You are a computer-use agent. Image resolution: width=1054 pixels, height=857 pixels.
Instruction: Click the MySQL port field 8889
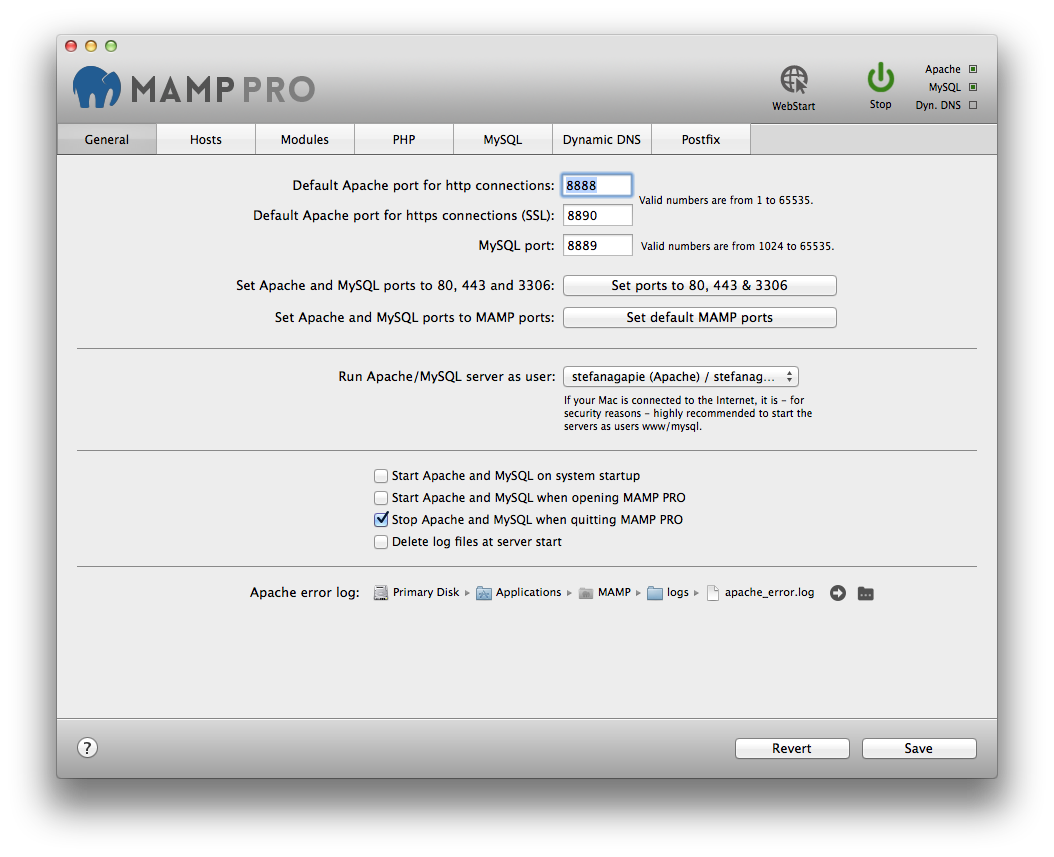click(597, 245)
